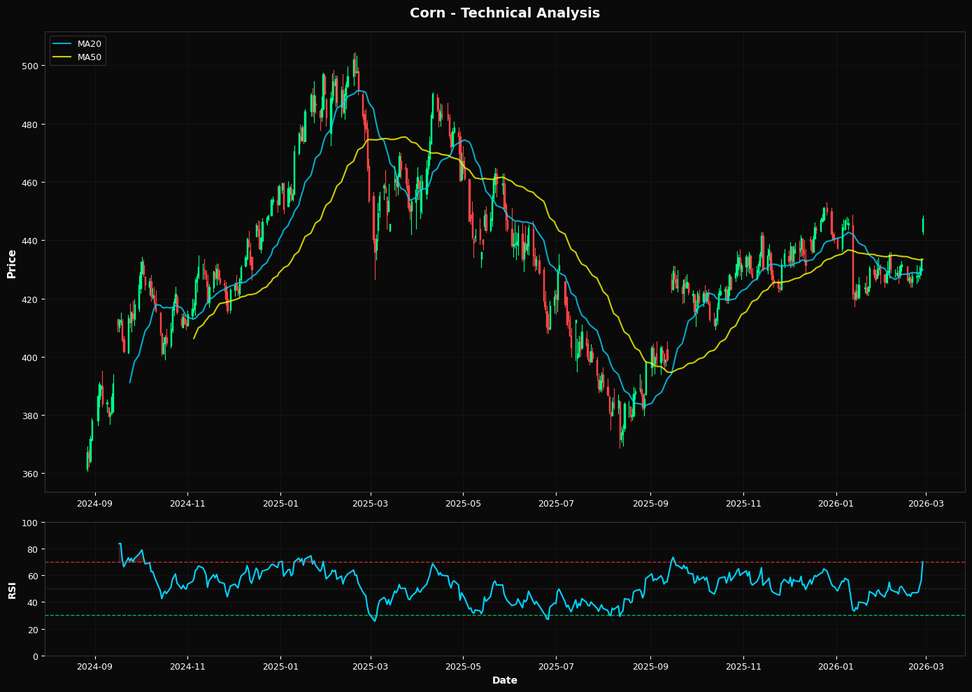972x692 pixels.
Task: Click the 100 tick on RSI axis
Action: (31, 523)
